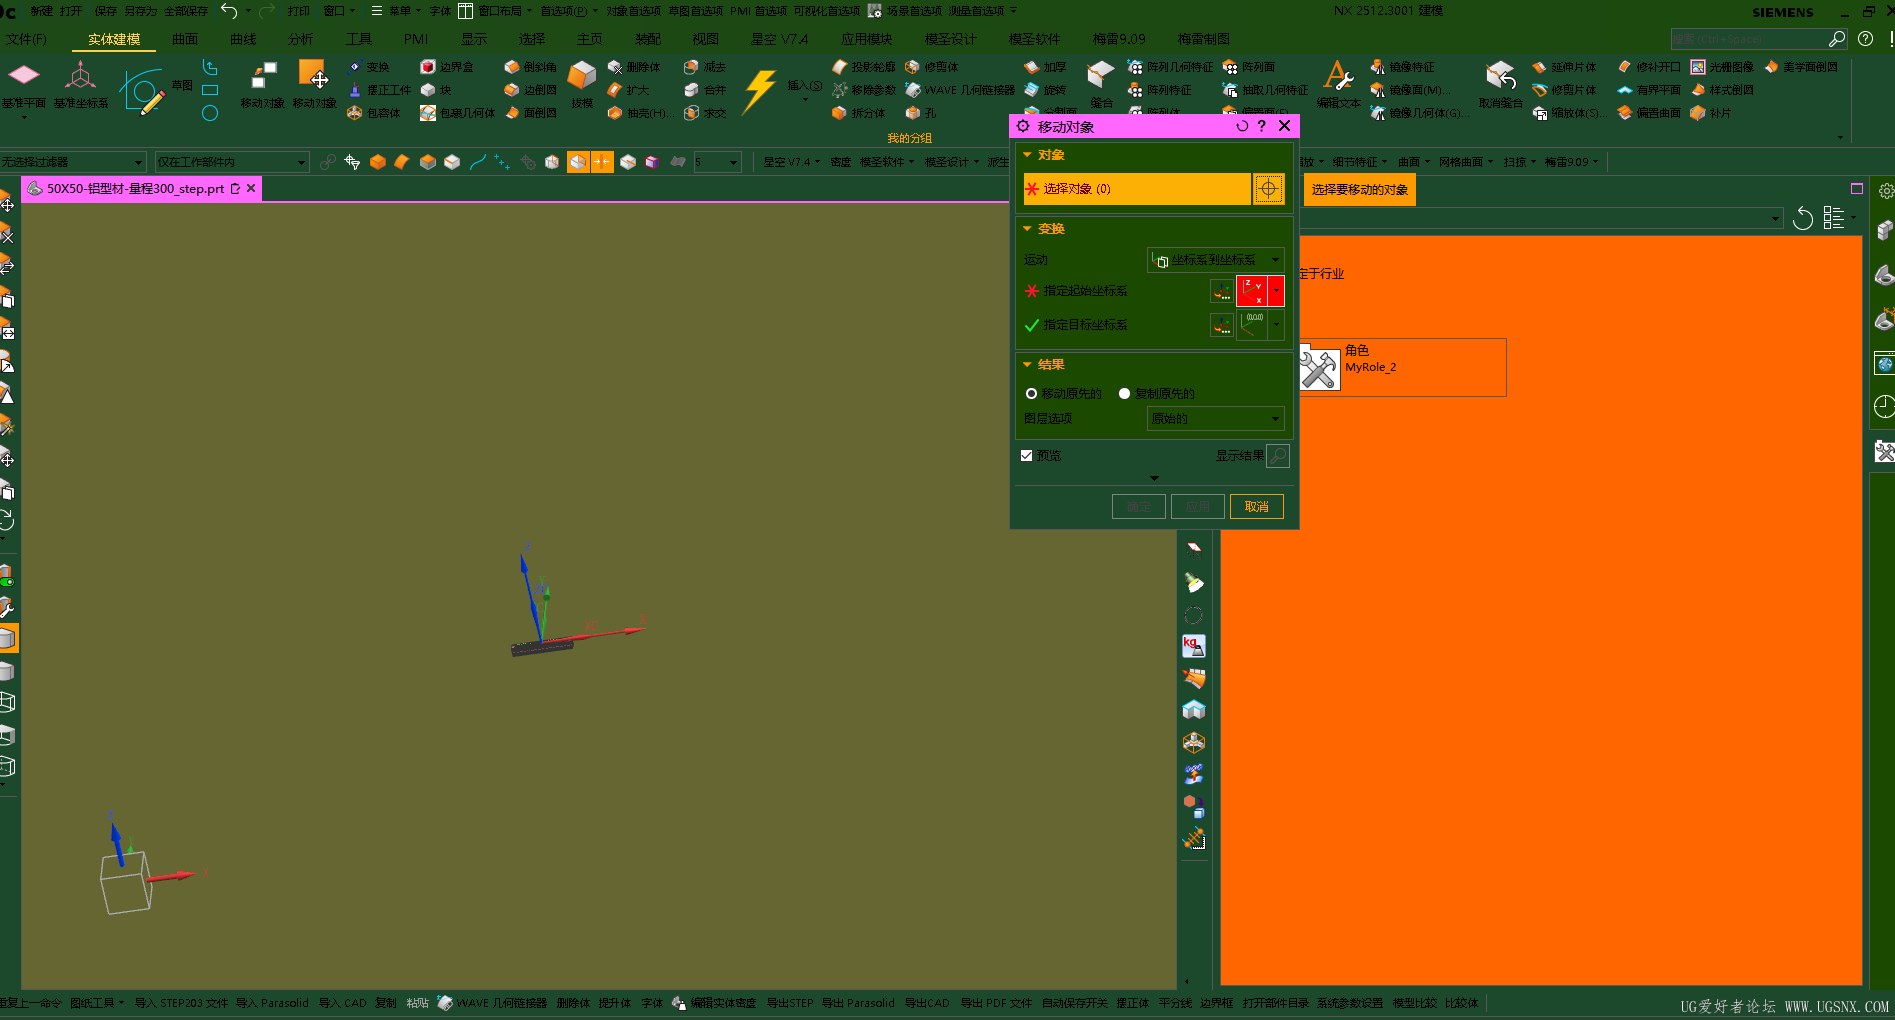Expand more dialog options arrow below 预览

(1154, 478)
